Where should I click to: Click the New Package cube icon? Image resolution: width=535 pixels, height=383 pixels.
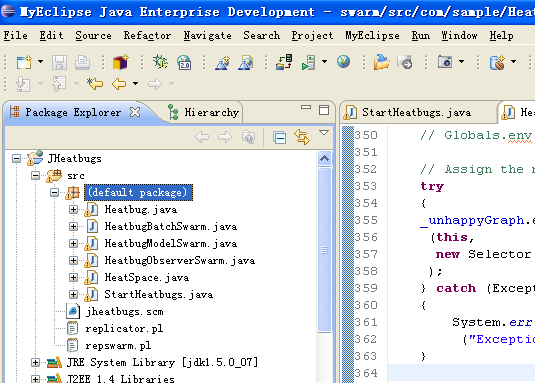pos(120,62)
